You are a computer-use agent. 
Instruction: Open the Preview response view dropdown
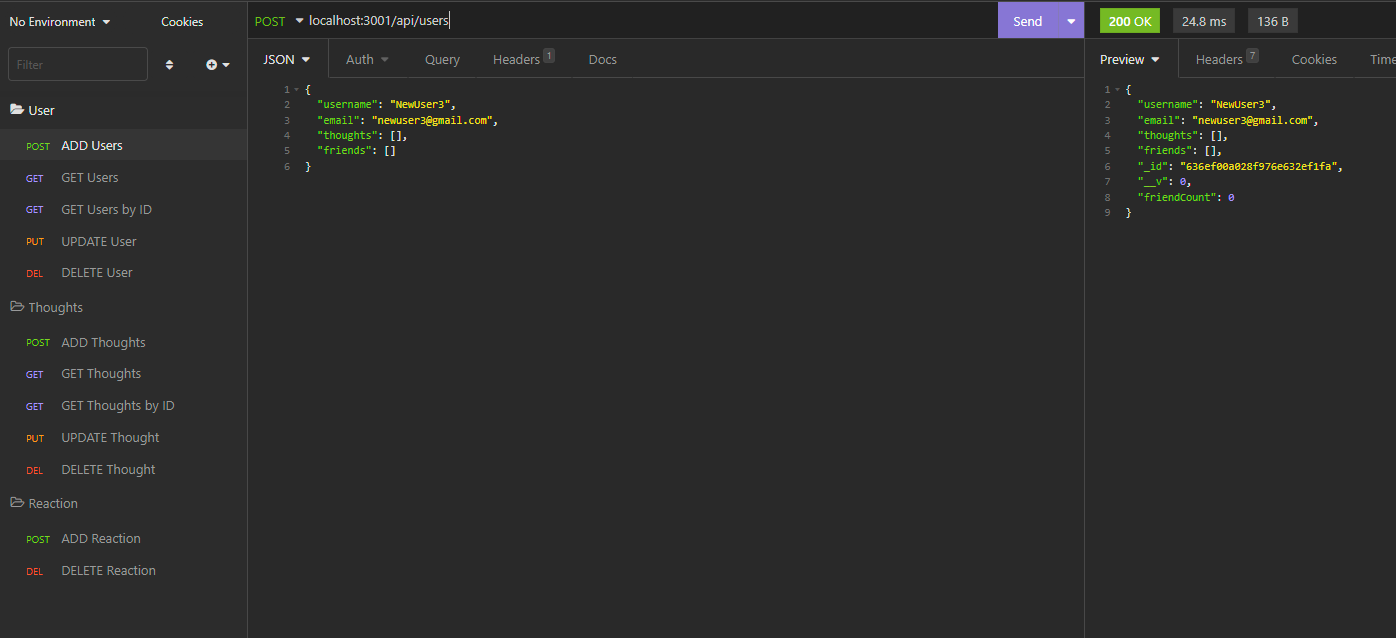[x=1128, y=59]
